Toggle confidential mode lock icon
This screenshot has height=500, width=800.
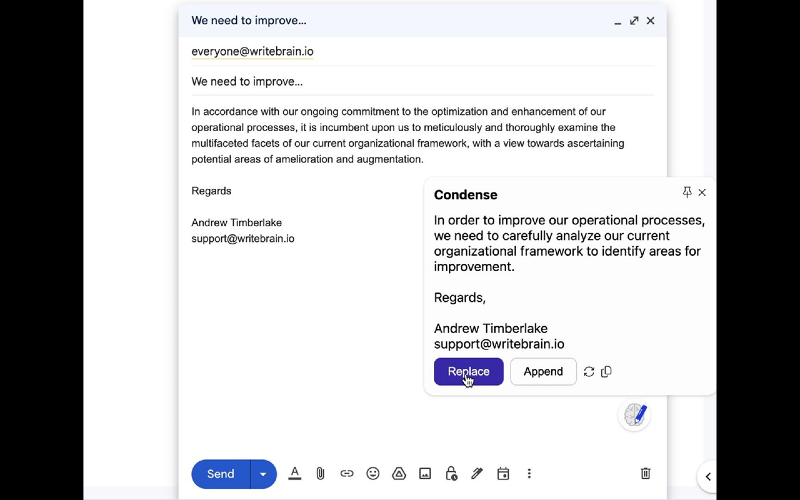pos(451,474)
